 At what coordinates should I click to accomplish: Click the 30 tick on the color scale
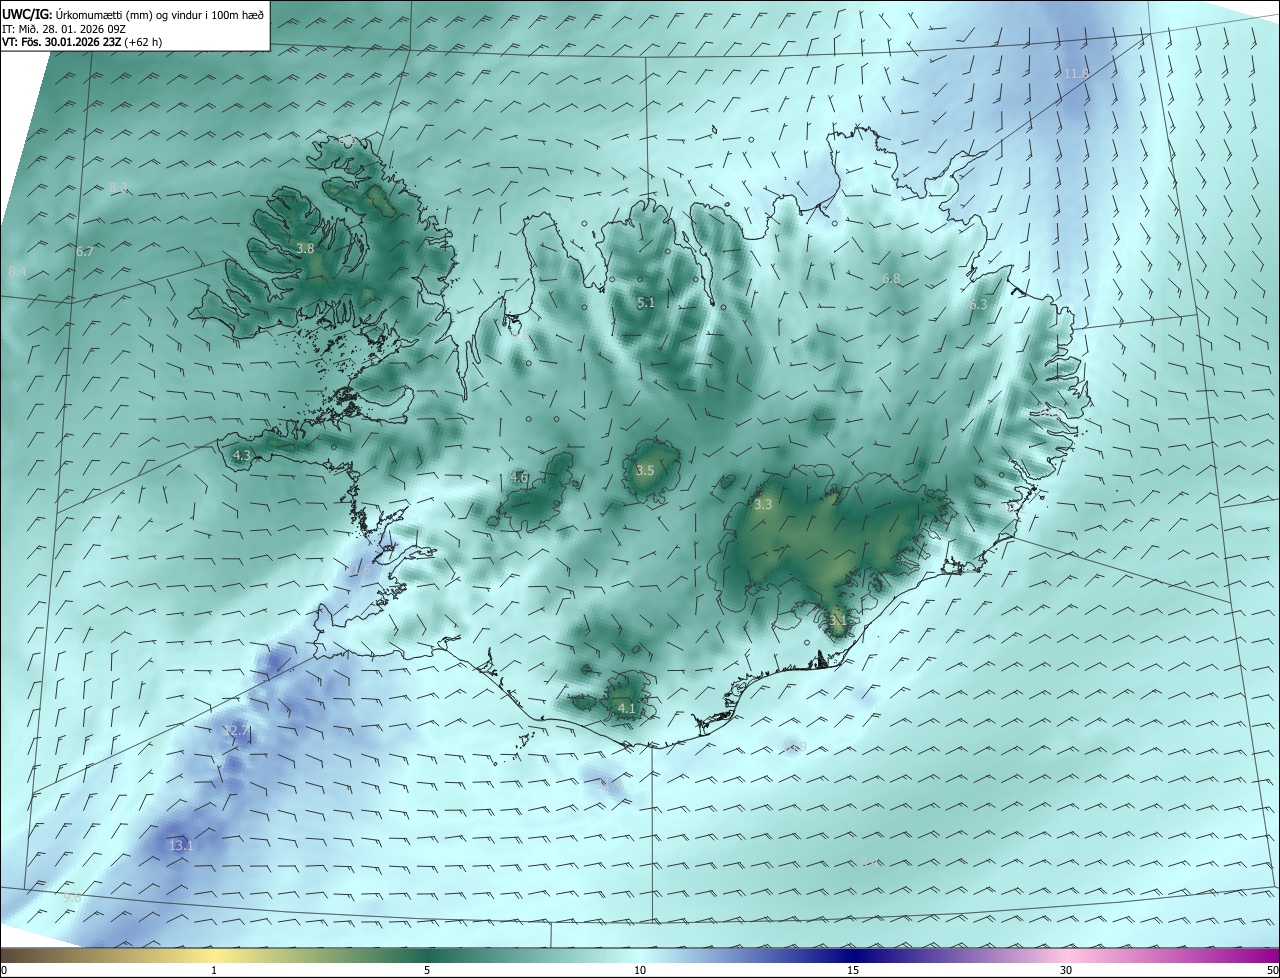point(1066,970)
